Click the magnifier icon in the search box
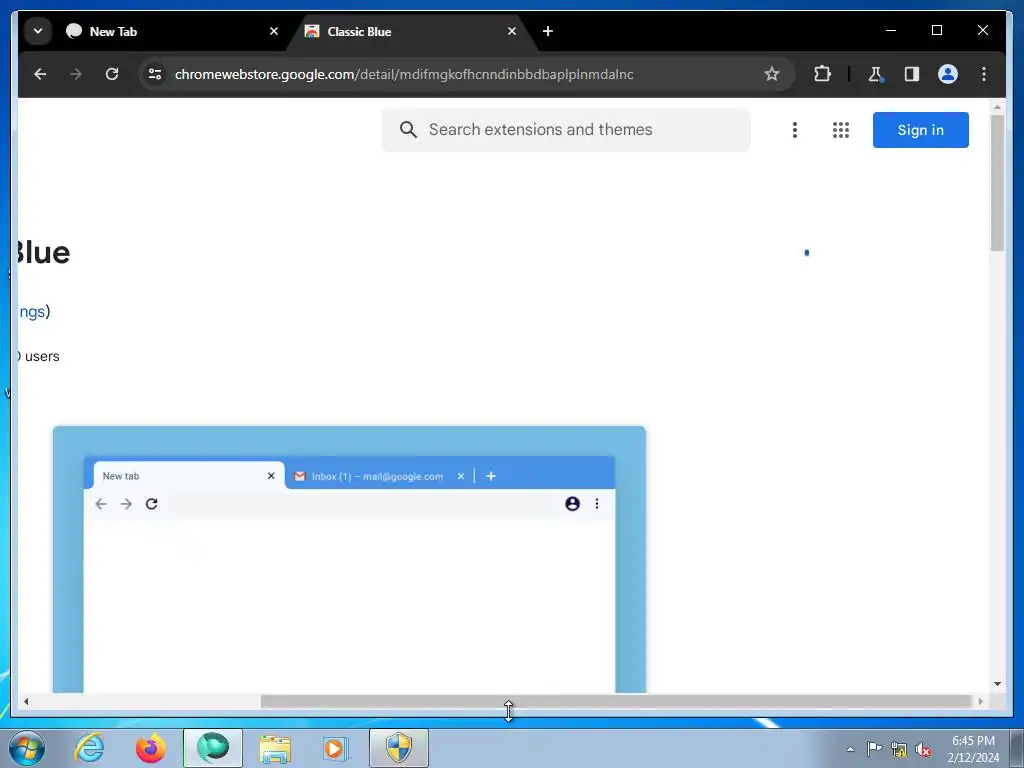Viewport: 1024px width, 768px height. coord(408,130)
